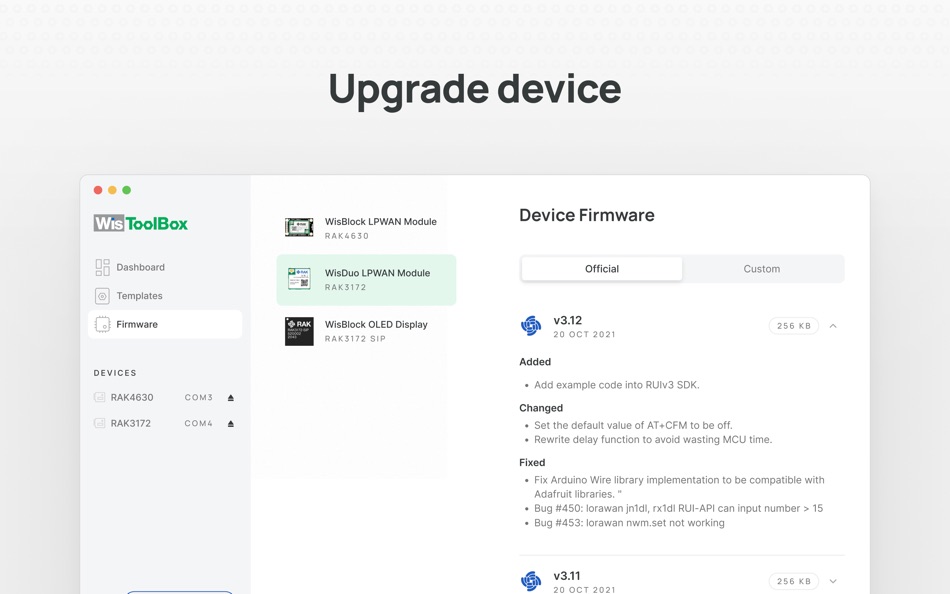Viewport: 950px width, 594px height.
Task: Switch to the Custom firmware tab
Action: click(762, 269)
